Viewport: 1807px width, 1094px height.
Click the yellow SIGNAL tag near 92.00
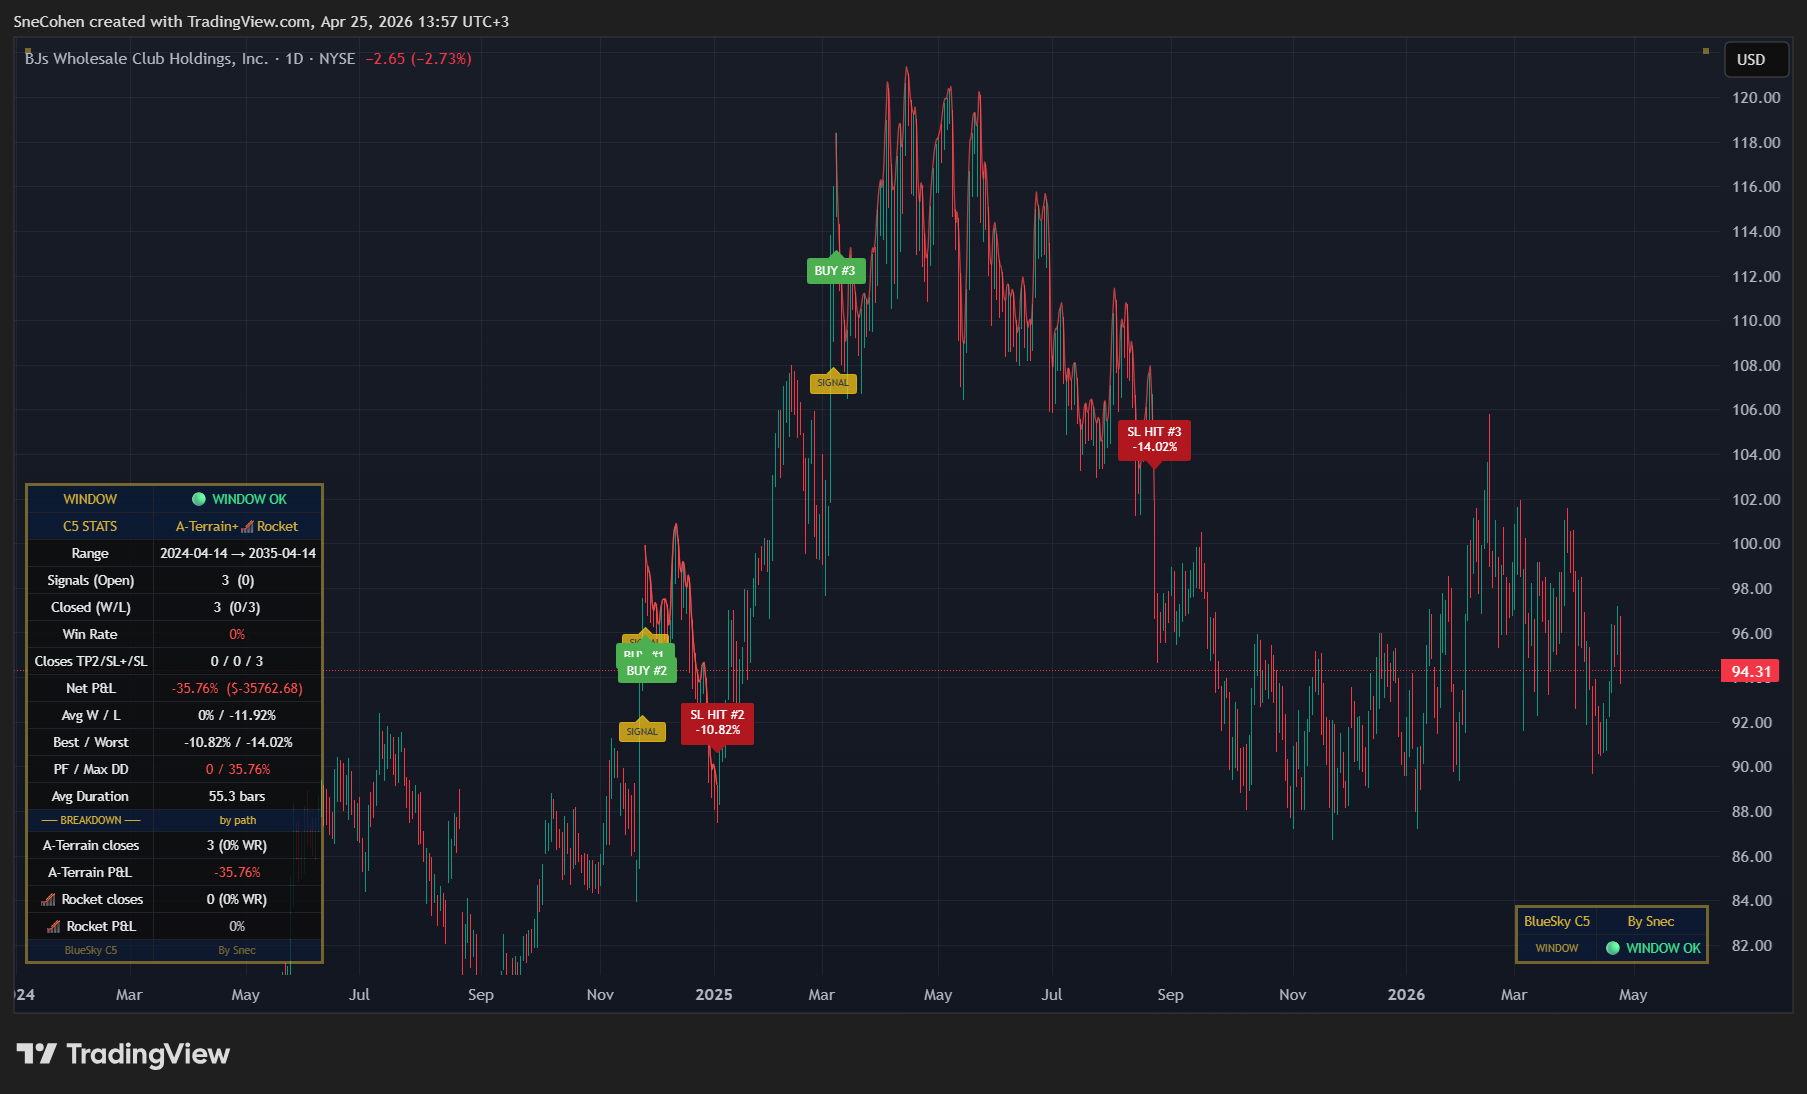(x=642, y=732)
